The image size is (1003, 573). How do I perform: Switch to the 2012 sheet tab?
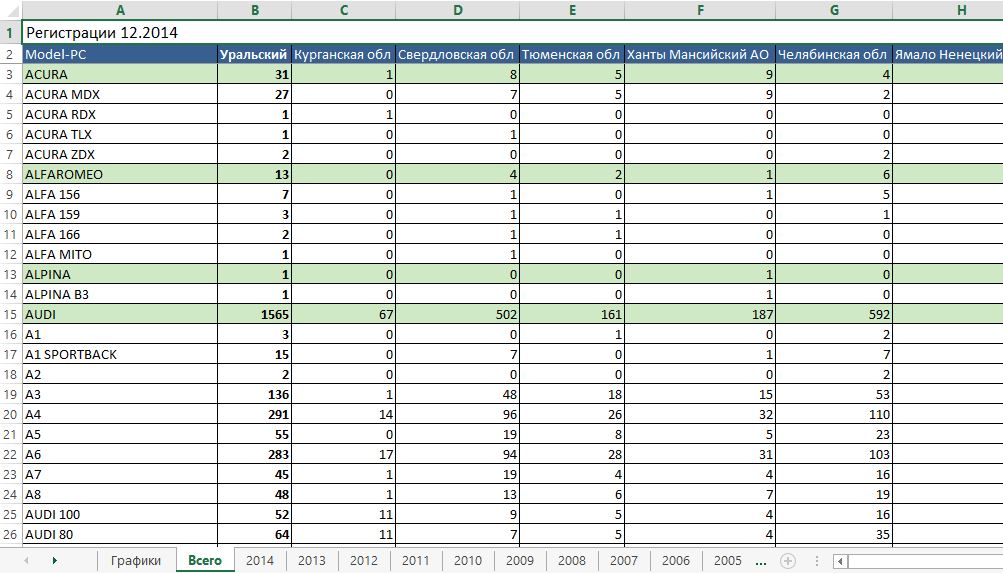pos(363,561)
